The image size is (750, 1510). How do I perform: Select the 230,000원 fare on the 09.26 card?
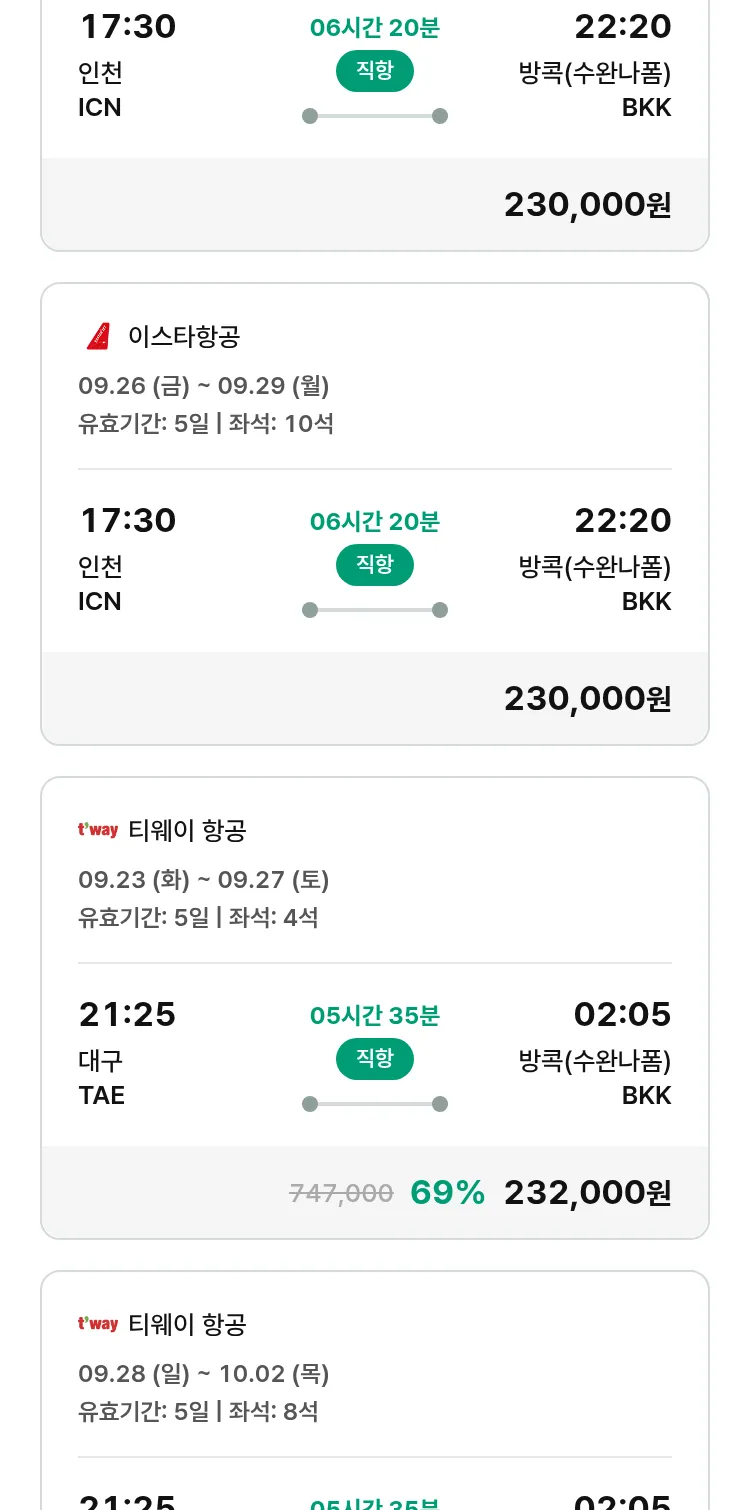(x=587, y=698)
